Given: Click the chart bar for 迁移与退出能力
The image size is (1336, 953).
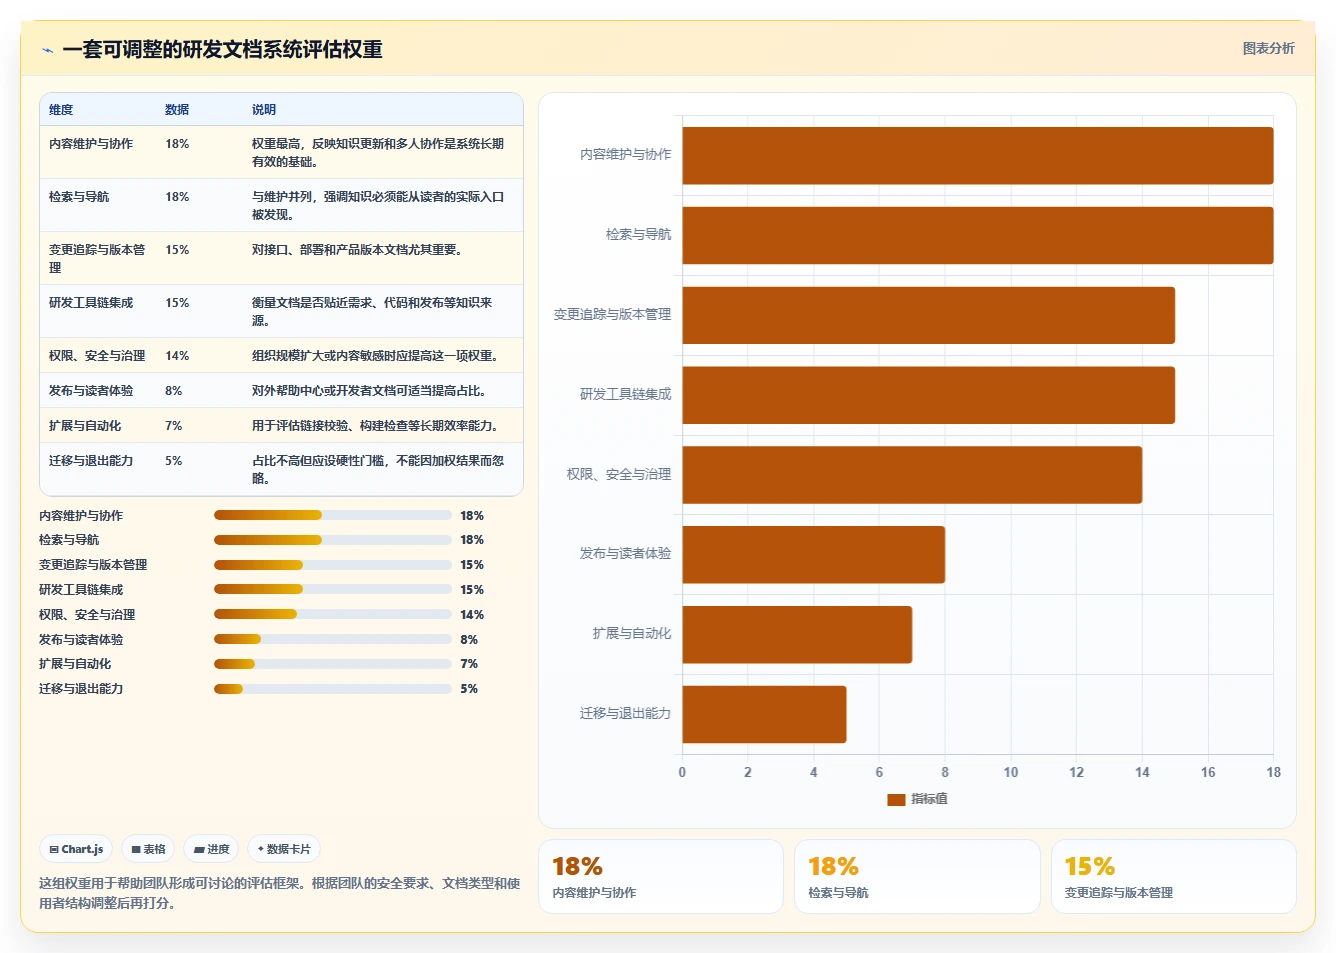Looking at the screenshot, I should pos(764,714).
